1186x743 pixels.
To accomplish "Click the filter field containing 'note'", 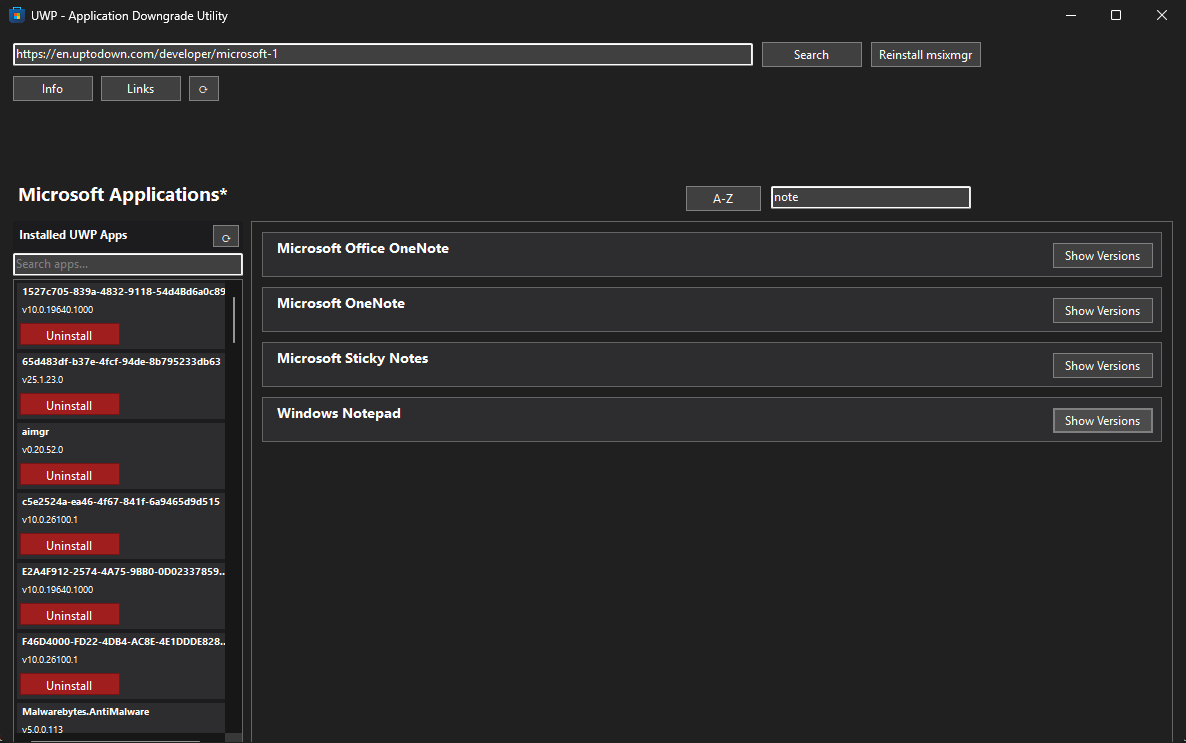I will 871,197.
